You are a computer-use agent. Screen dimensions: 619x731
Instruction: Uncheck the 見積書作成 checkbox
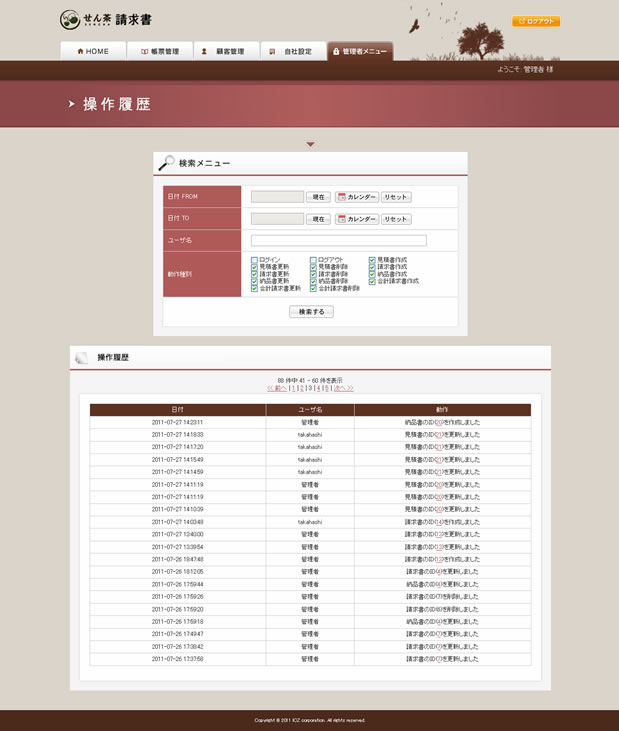point(372,260)
